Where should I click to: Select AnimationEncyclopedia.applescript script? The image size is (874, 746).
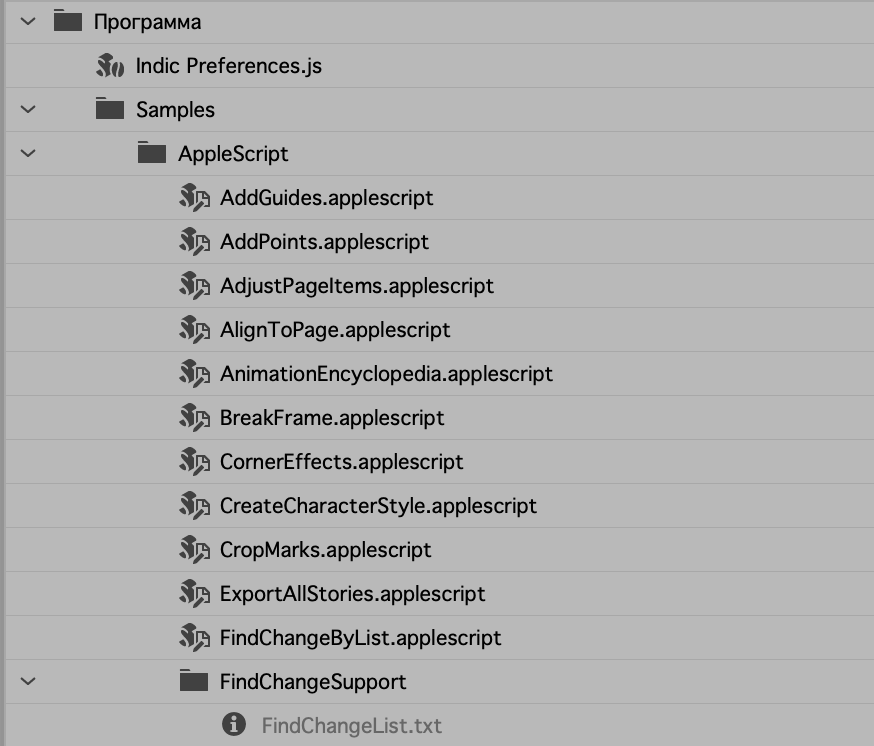pos(386,373)
